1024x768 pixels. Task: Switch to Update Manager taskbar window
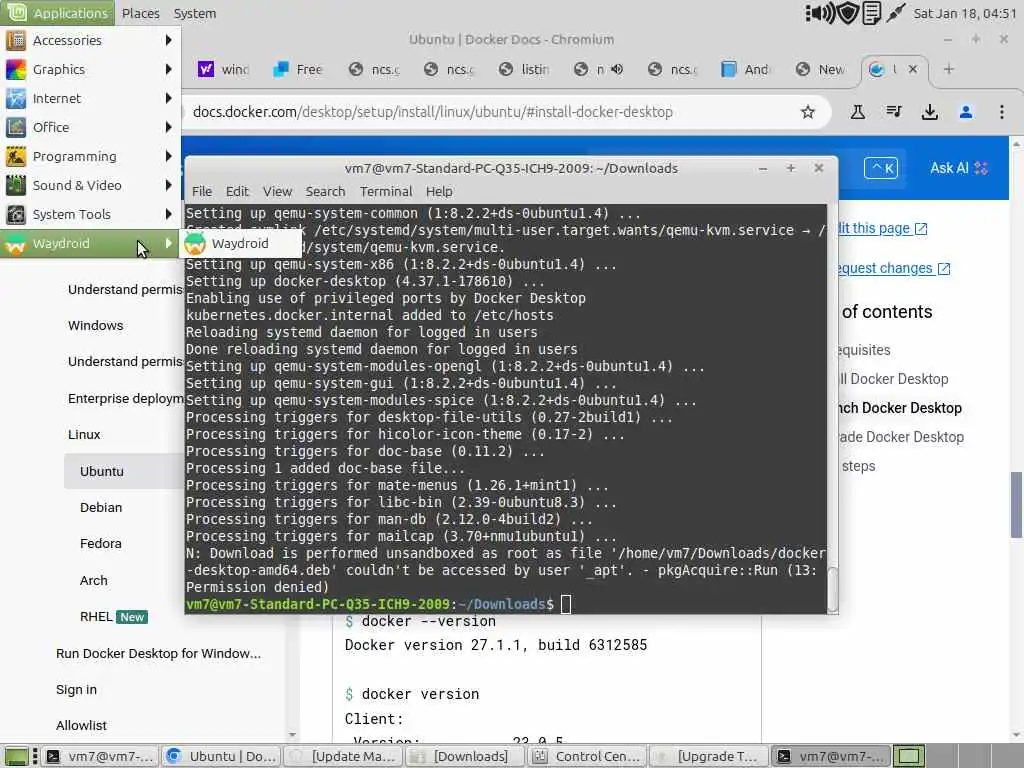click(343, 756)
